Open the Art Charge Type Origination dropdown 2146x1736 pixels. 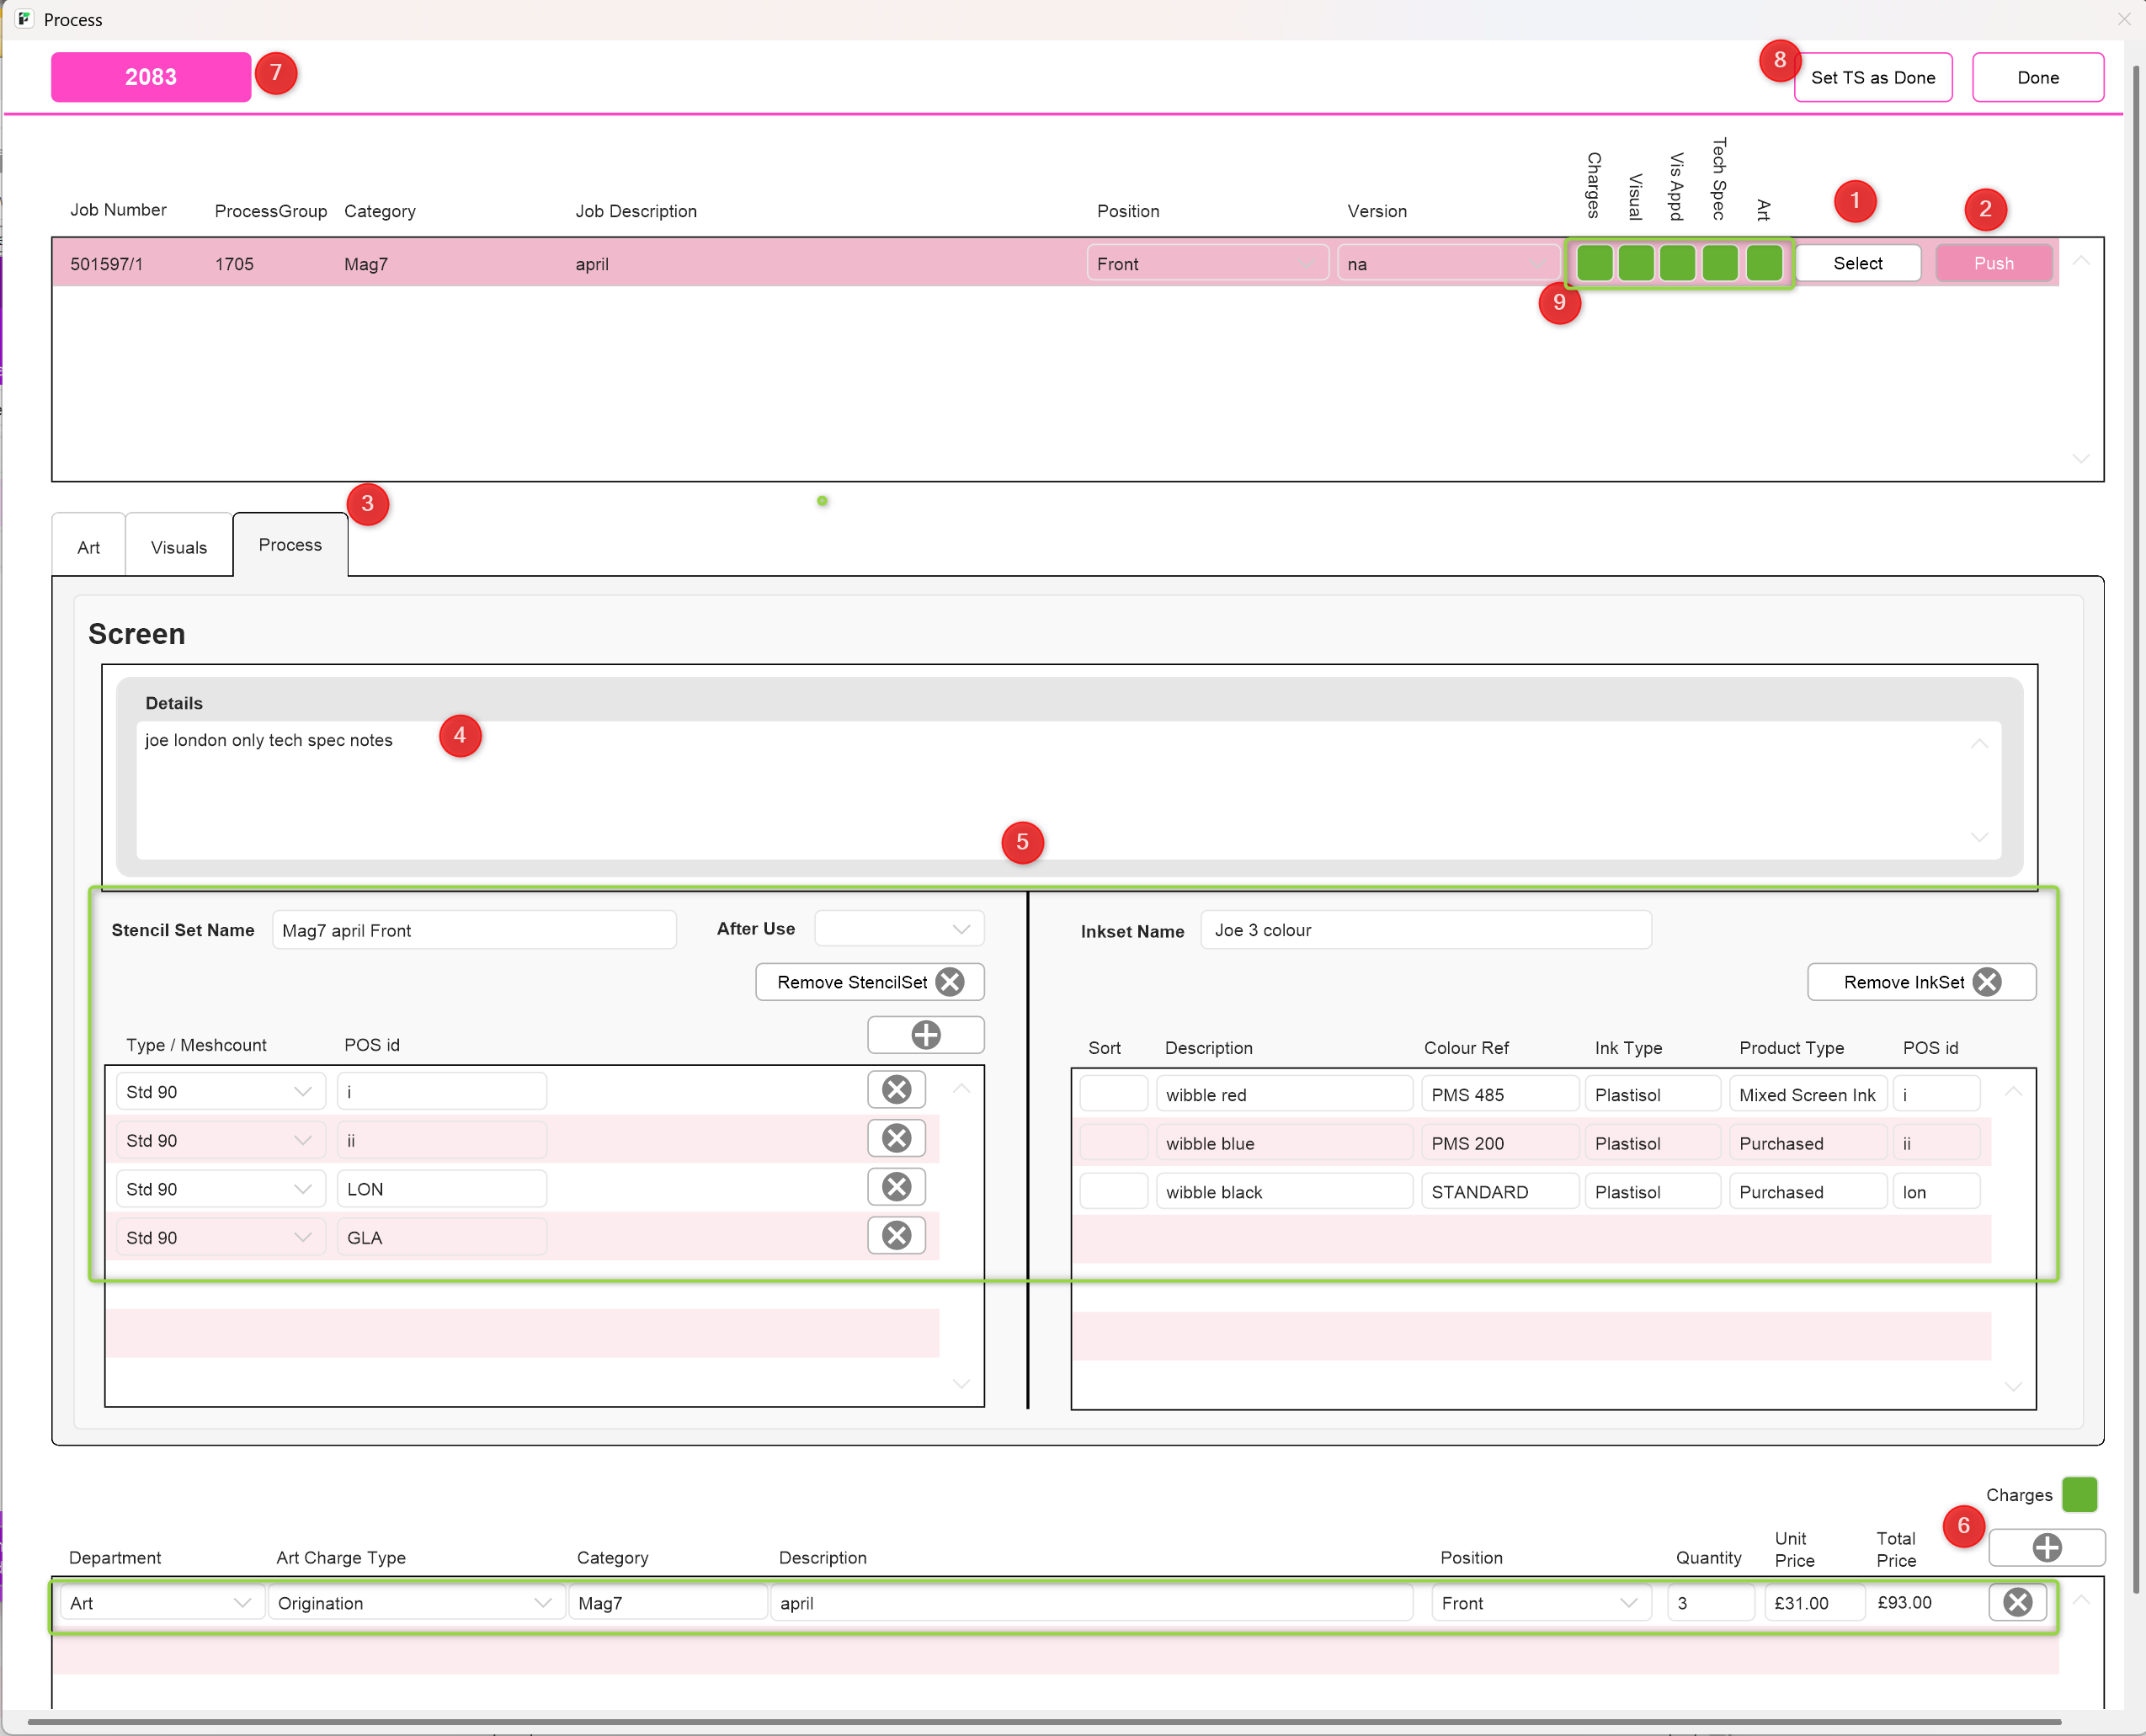(415, 1603)
